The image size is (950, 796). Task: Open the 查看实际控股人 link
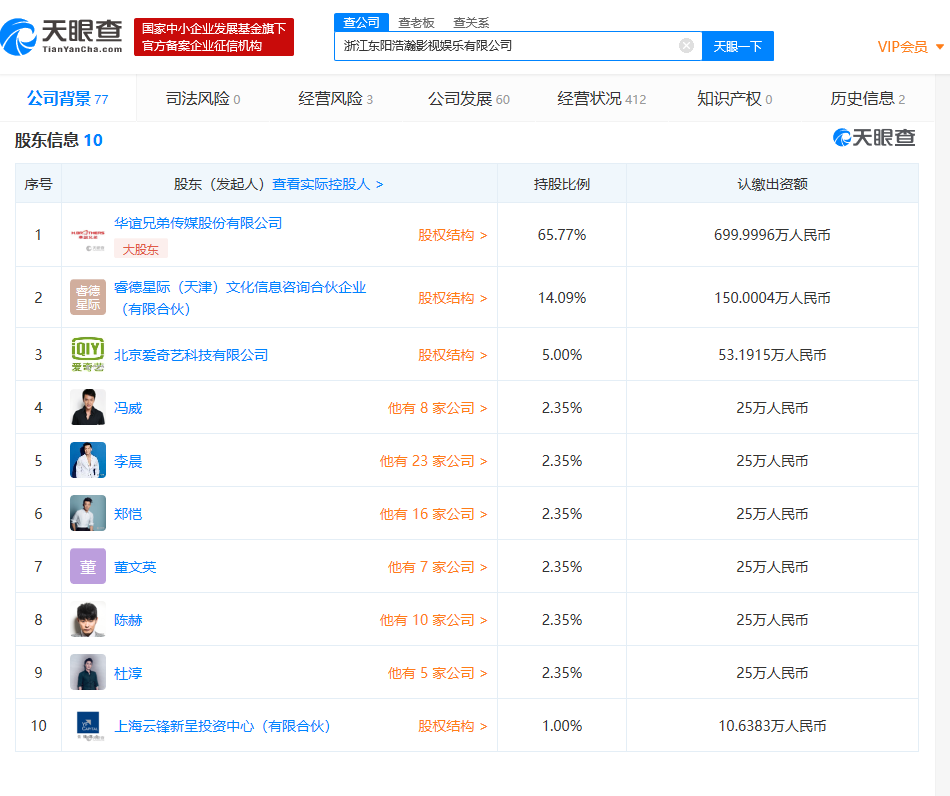click(327, 184)
